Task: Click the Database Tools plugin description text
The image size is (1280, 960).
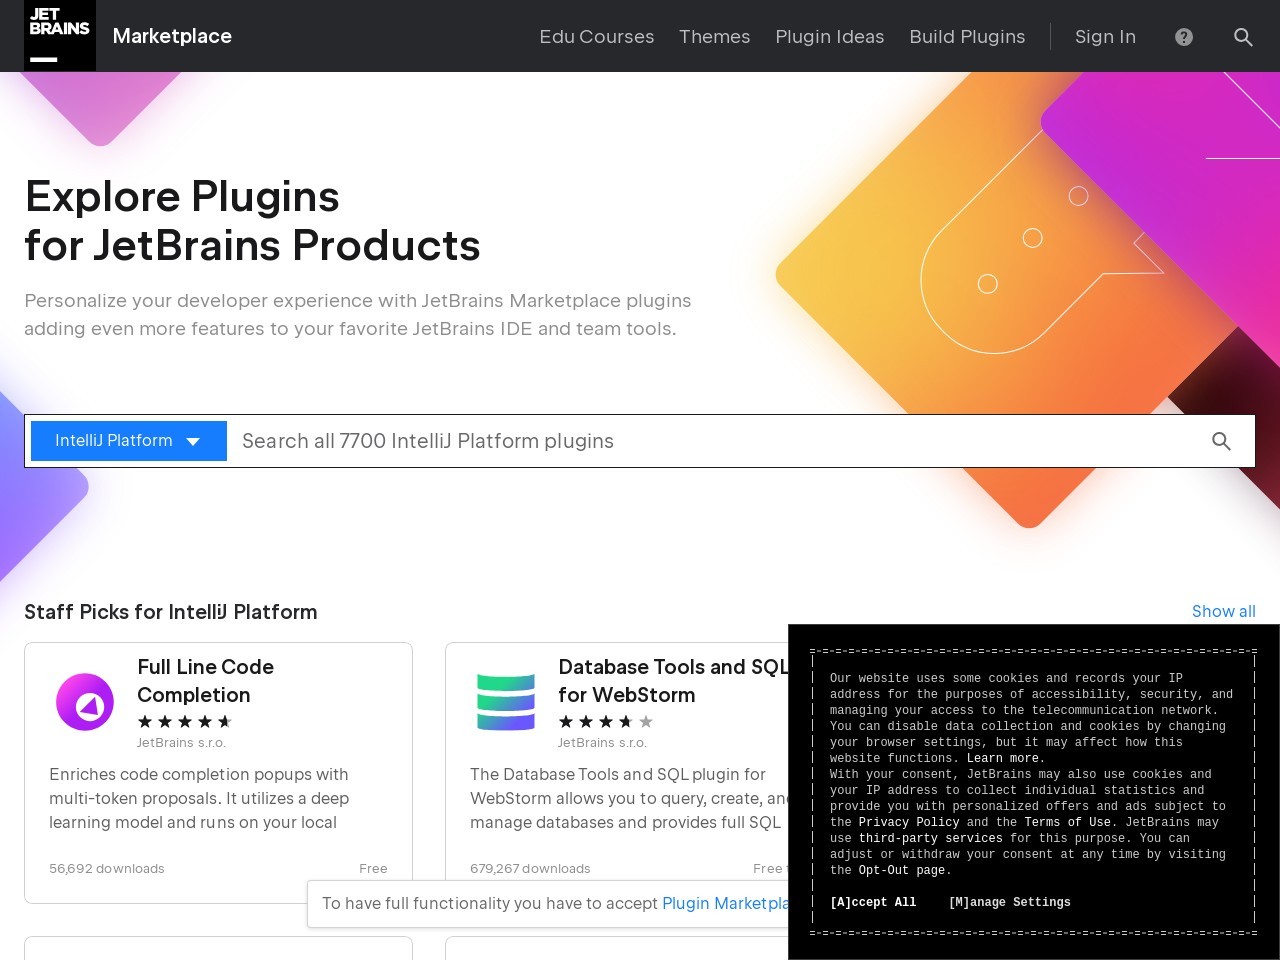Action: [629, 798]
